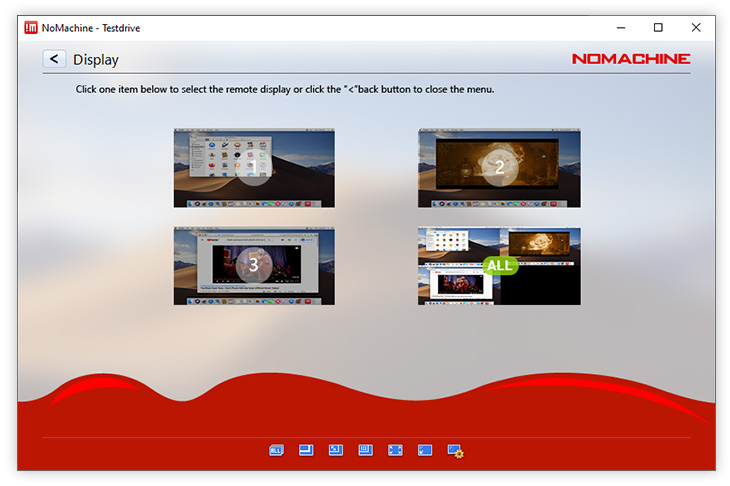Open display settings via the gear monitor icon
Screen dimensions: 730x486
(x=455, y=451)
